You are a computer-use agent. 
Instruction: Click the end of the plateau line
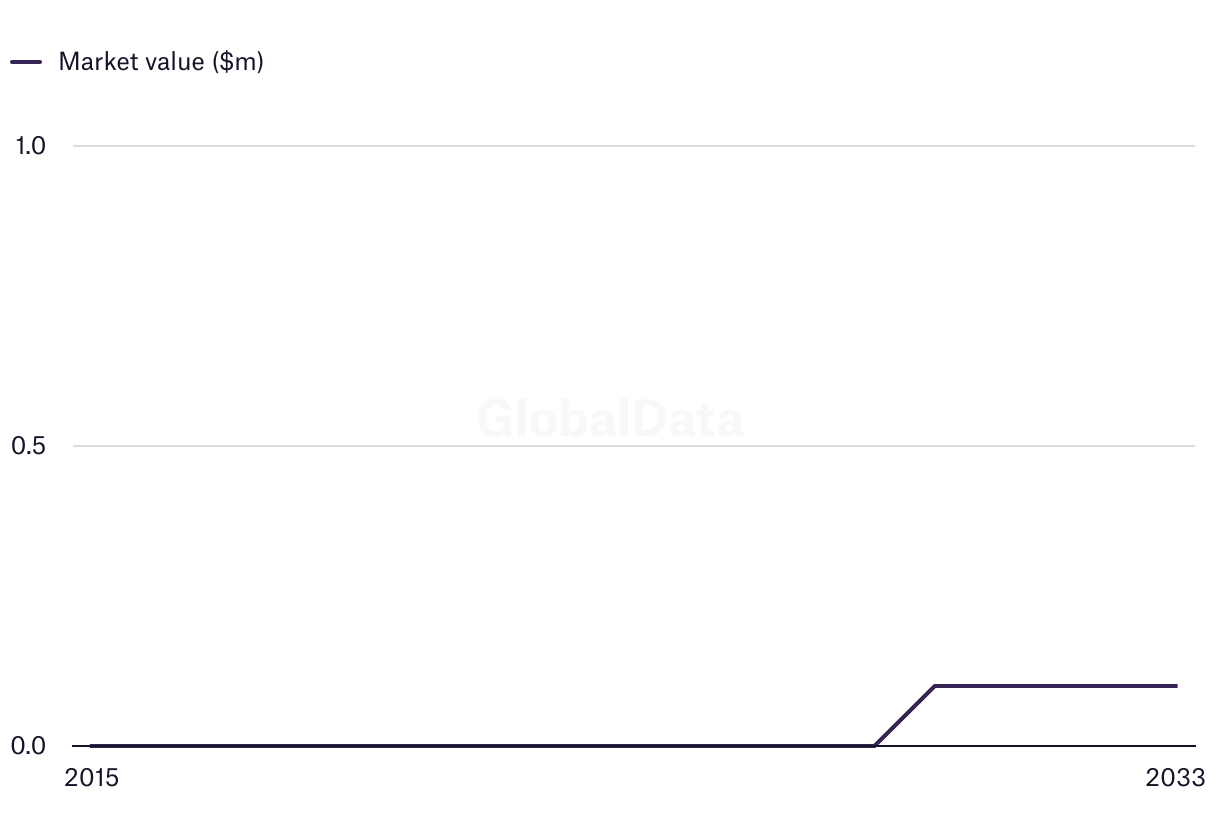tap(1176, 686)
